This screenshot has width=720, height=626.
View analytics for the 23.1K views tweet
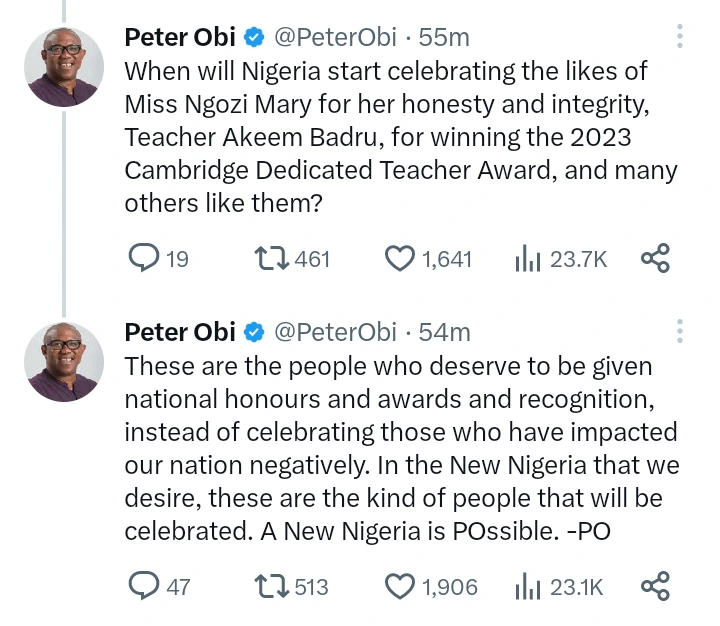(x=527, y=586)
